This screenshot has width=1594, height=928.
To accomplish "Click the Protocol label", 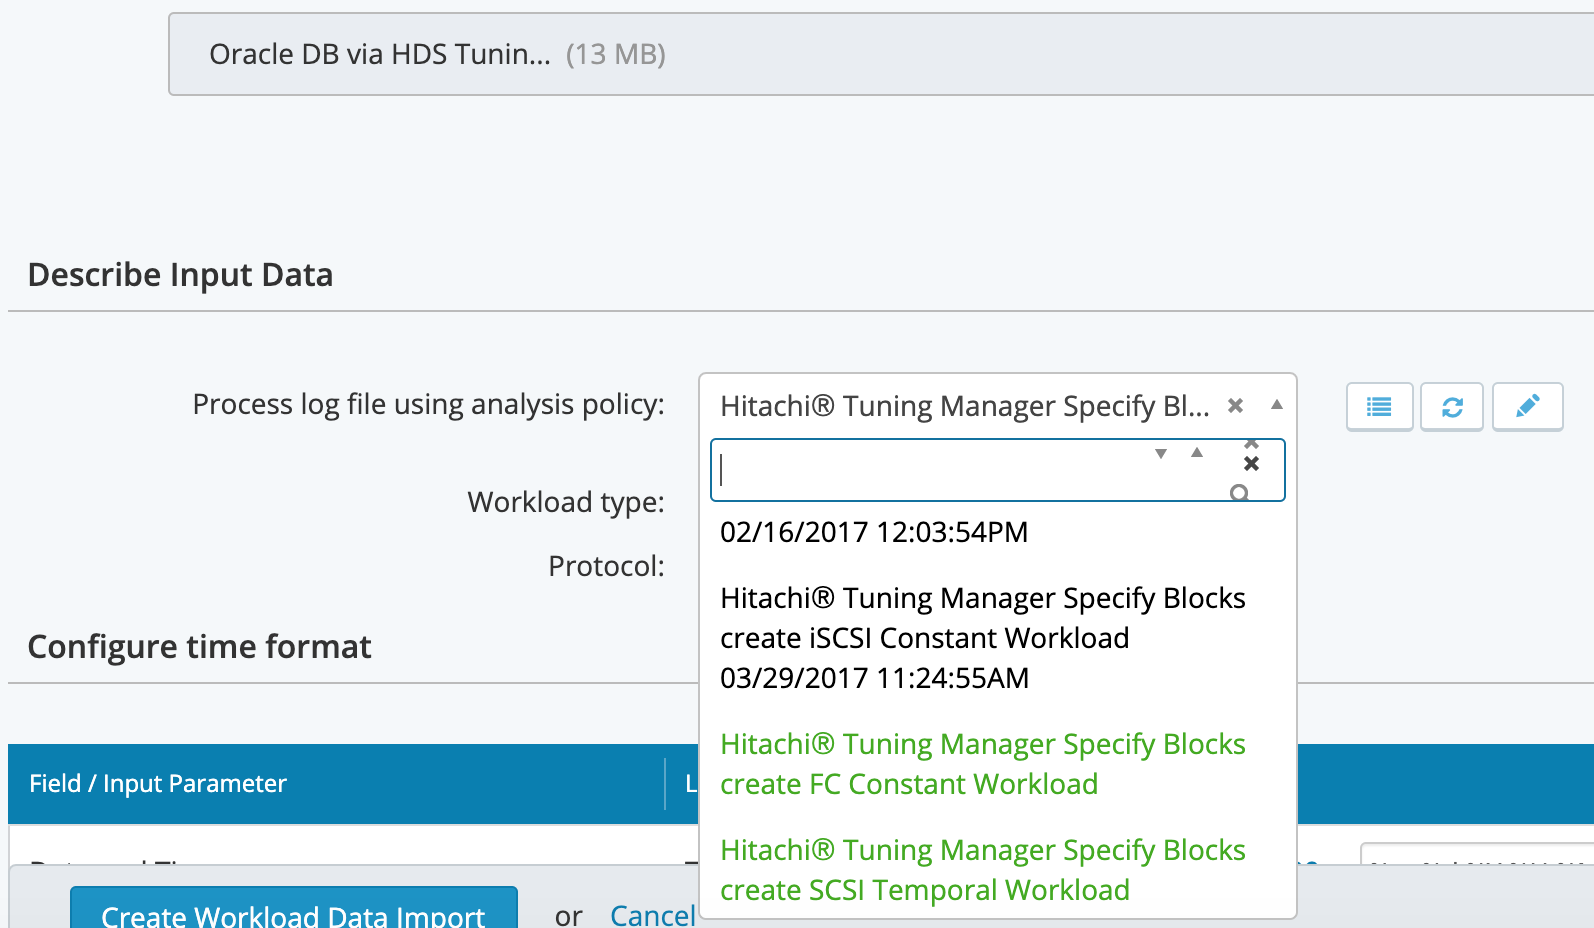I will coord(606,566).
